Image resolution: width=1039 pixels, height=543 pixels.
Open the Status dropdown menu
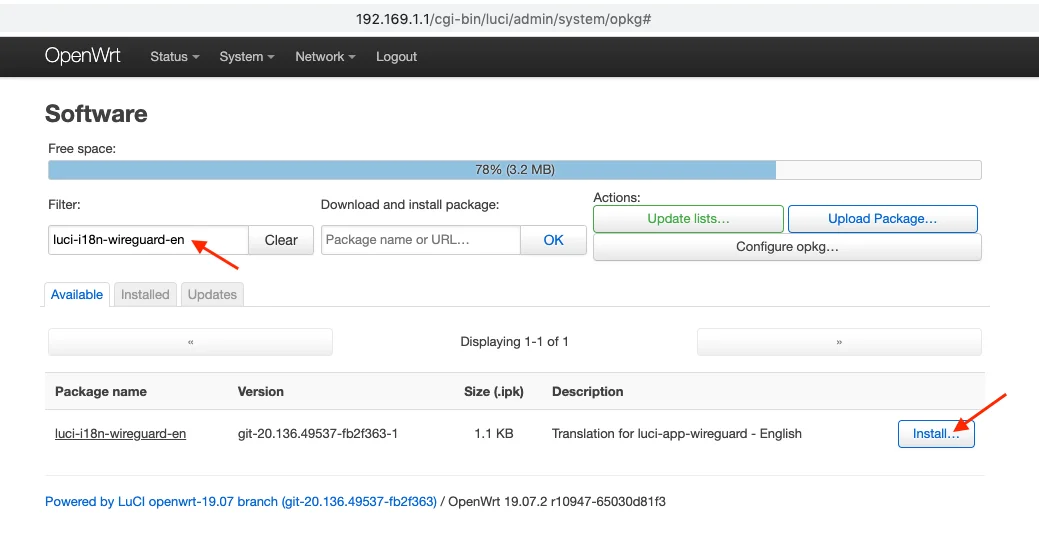[174, 57]
